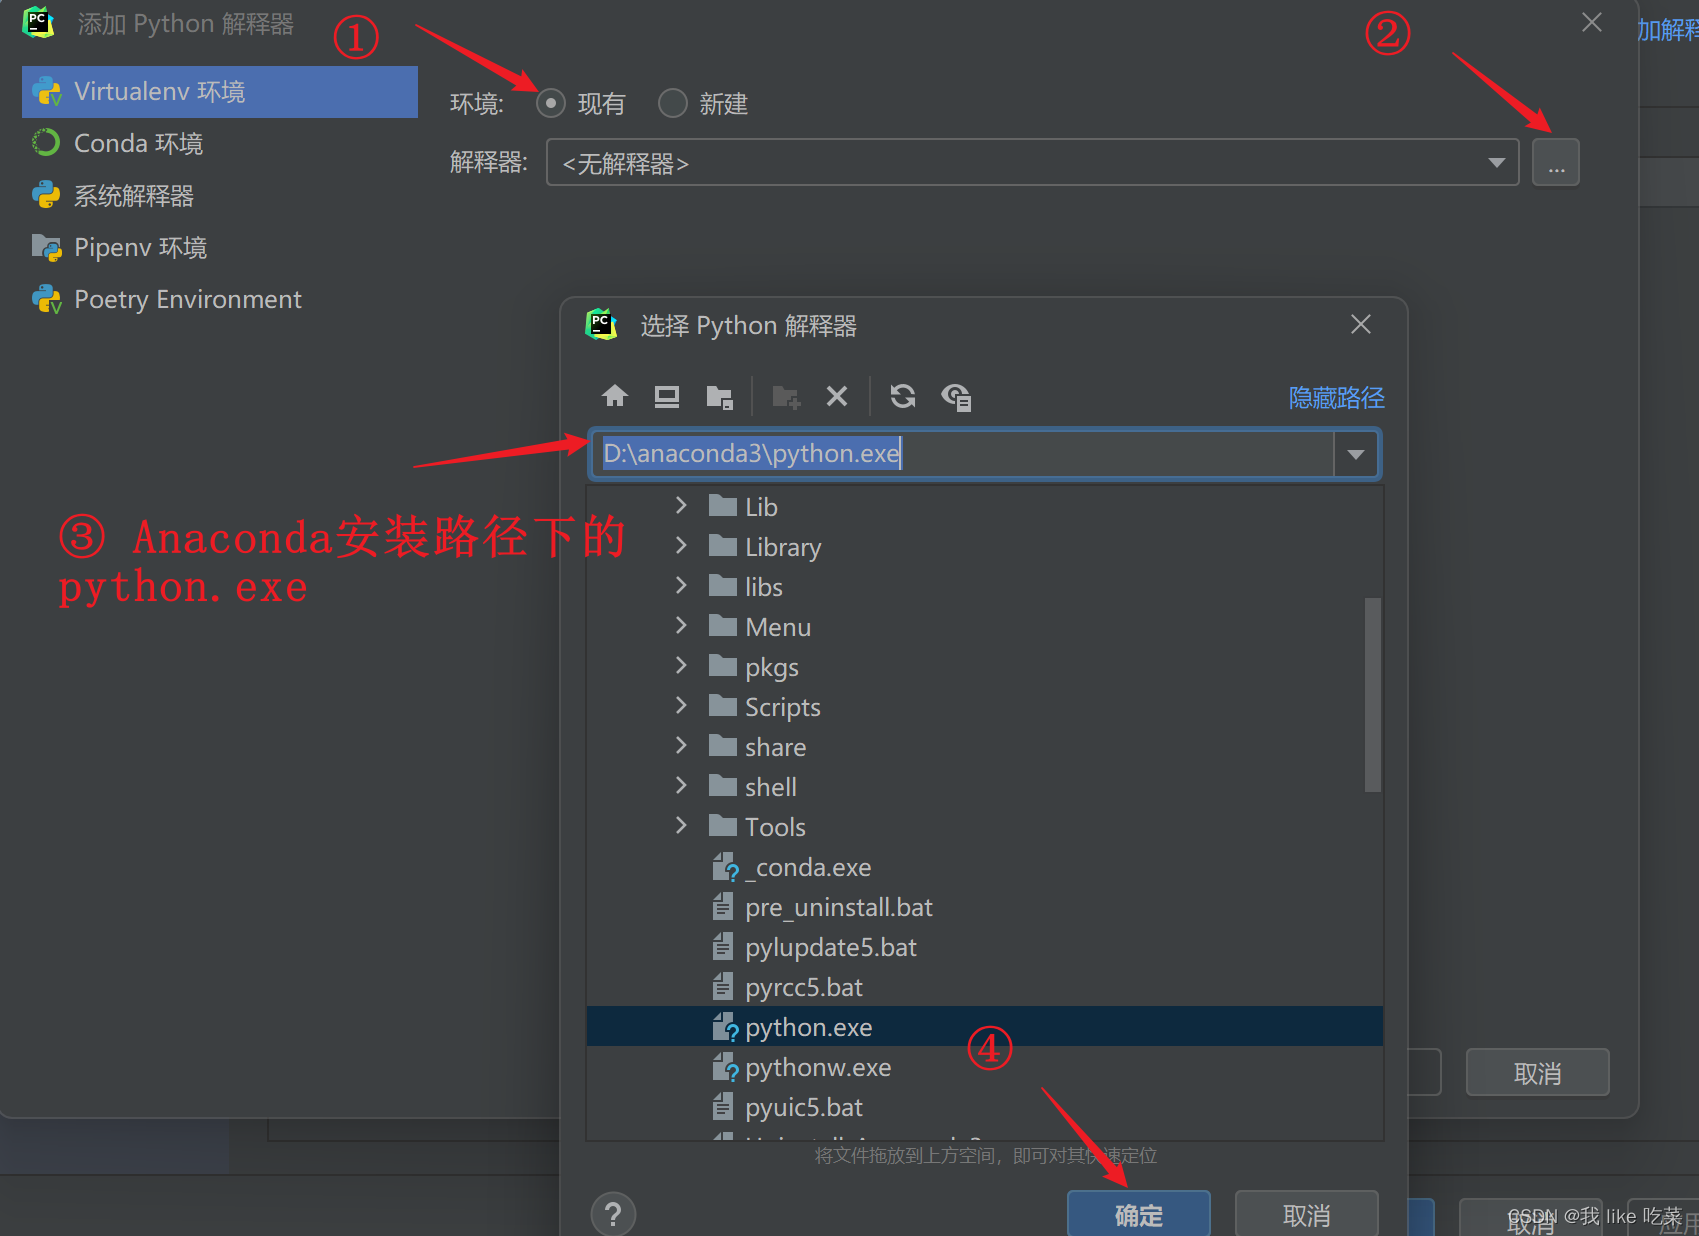This screenshot has width=1699, height=1236.
Task: Select the 新建 (new) environment radio
Action: tap(673, 103)
